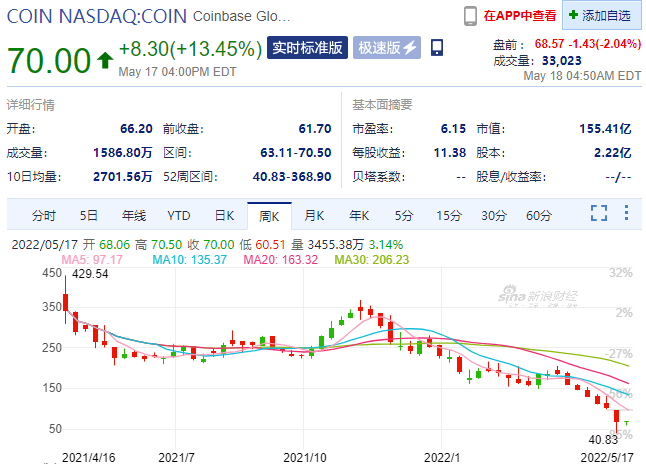Click the 基本面摘要 section heading

click(x=382, y=105)
